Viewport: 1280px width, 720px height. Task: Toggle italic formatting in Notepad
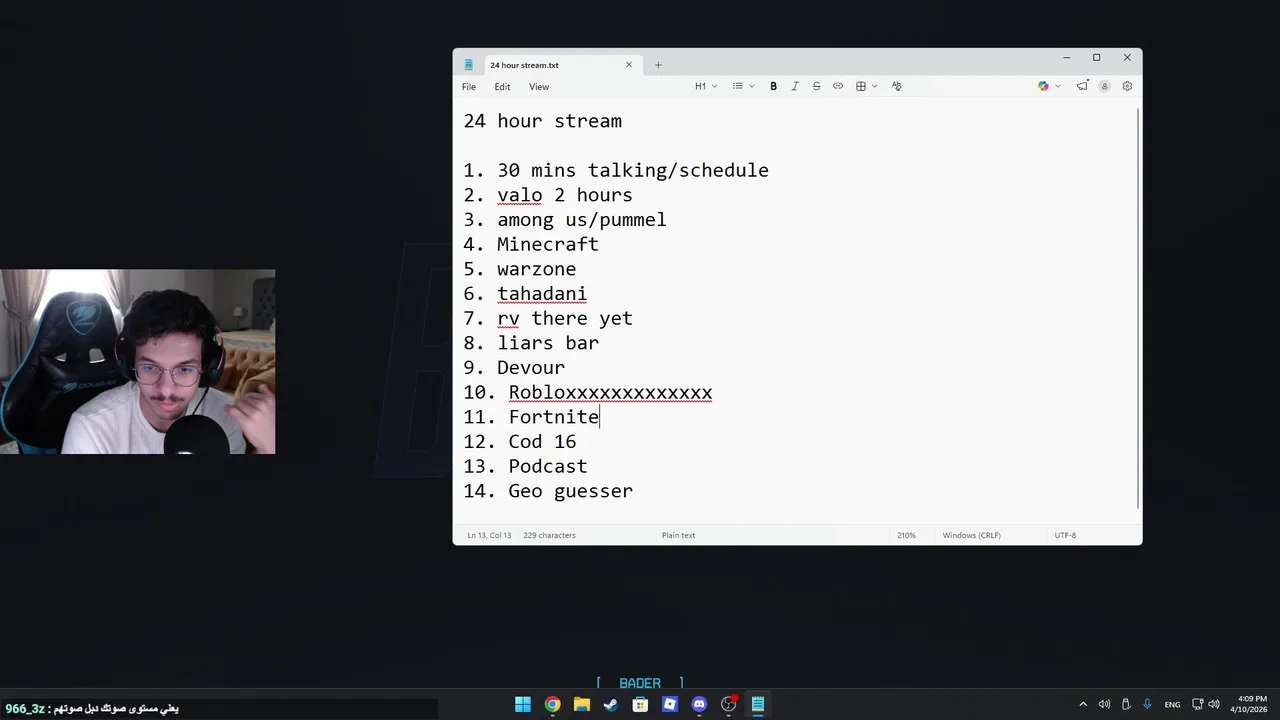(x=795, y=86)
